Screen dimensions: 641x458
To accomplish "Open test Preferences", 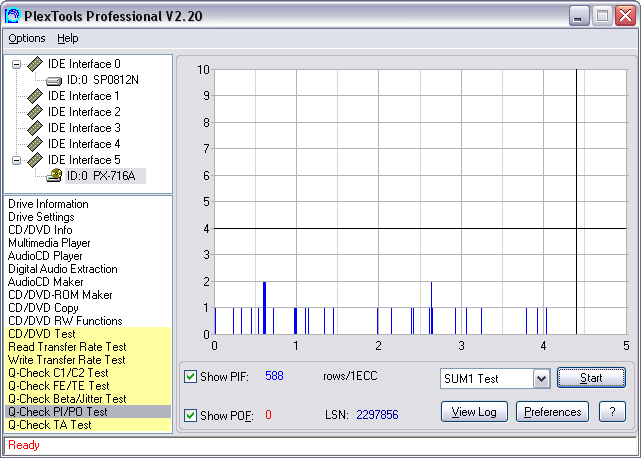I will point(552,412).
